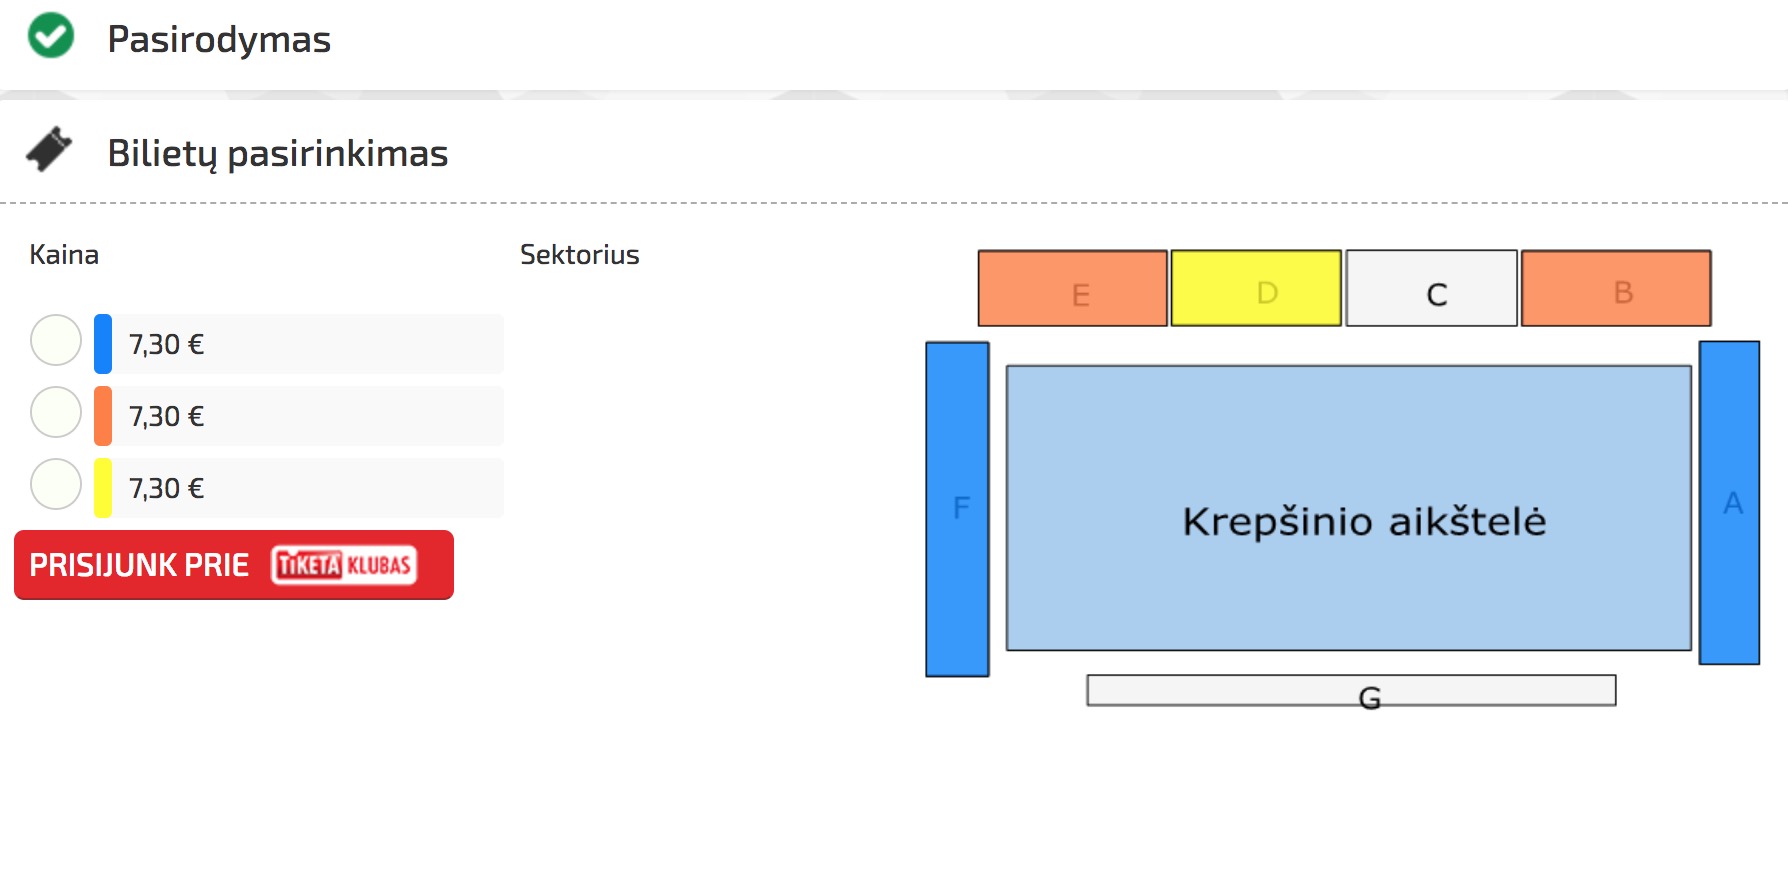
Task: Select blue sector A on the right side
Action: (1729, 502)
